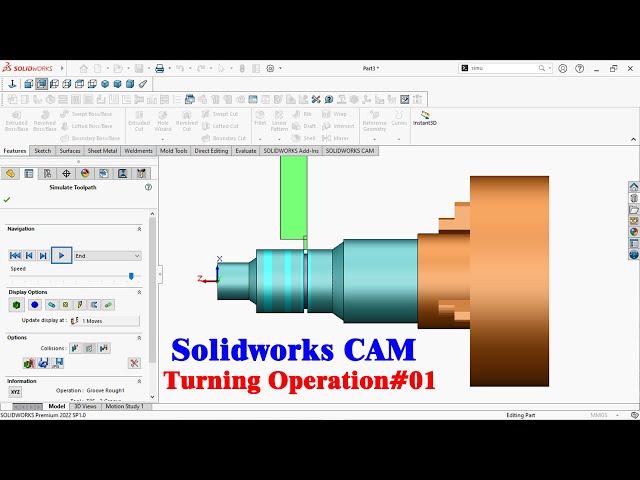640x480 pixels.
Task: Collapse the Options section
Action: 139,338
